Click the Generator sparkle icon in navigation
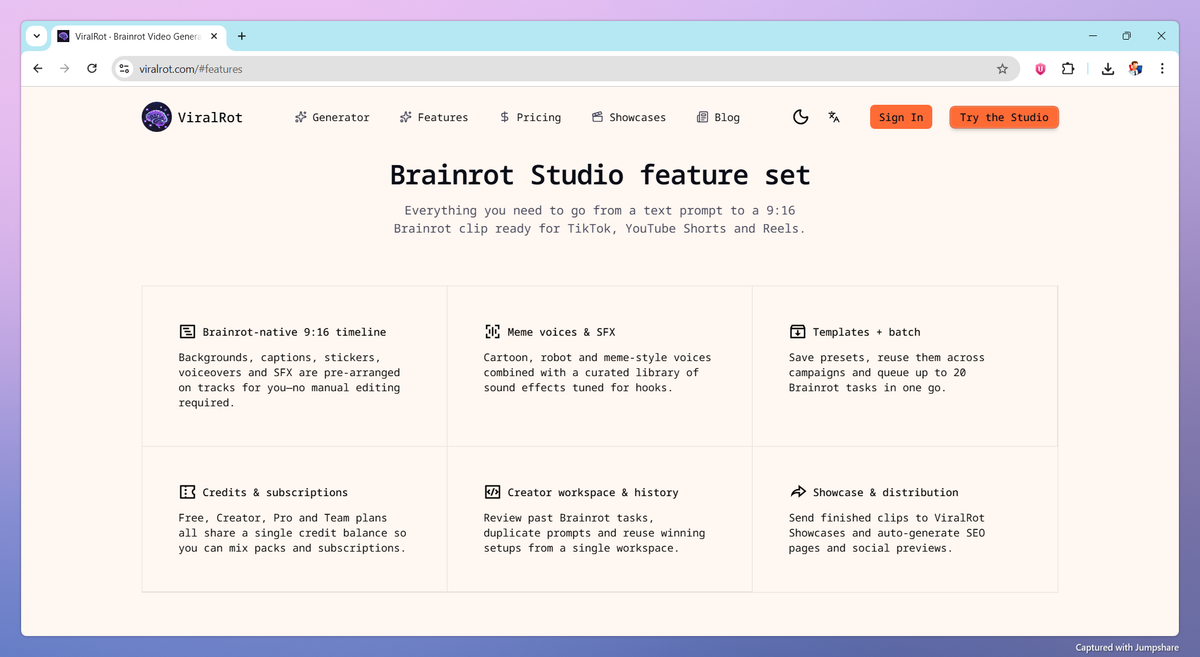 [x=300, y=117]
